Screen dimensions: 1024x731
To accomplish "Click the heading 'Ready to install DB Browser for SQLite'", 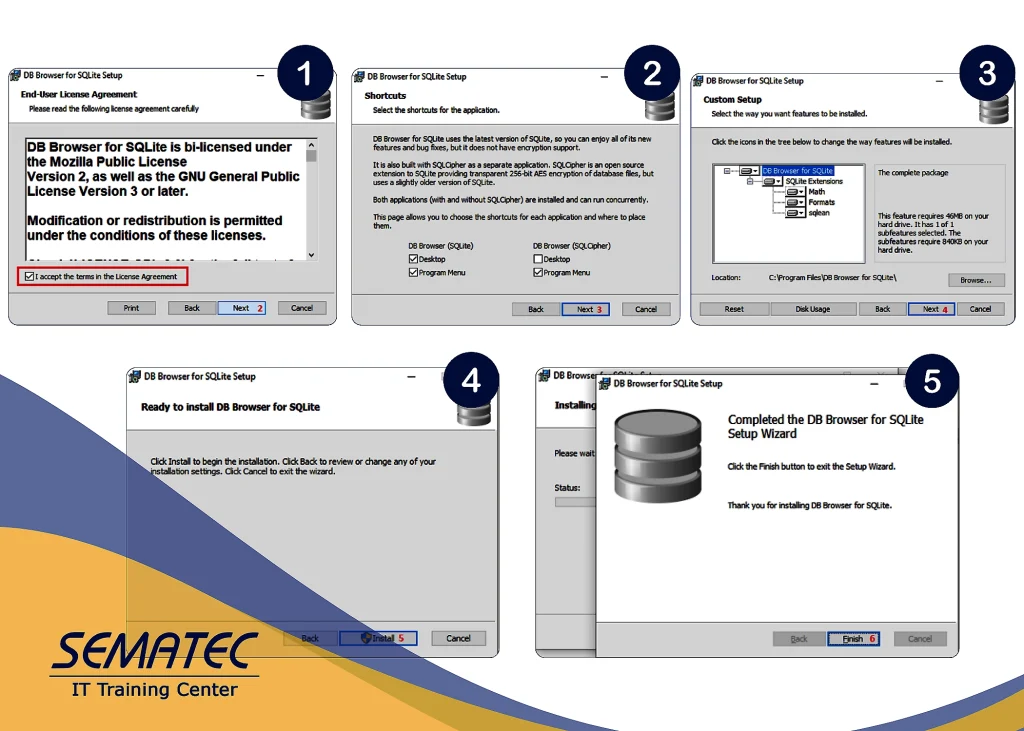I will [x=231, y=407].
